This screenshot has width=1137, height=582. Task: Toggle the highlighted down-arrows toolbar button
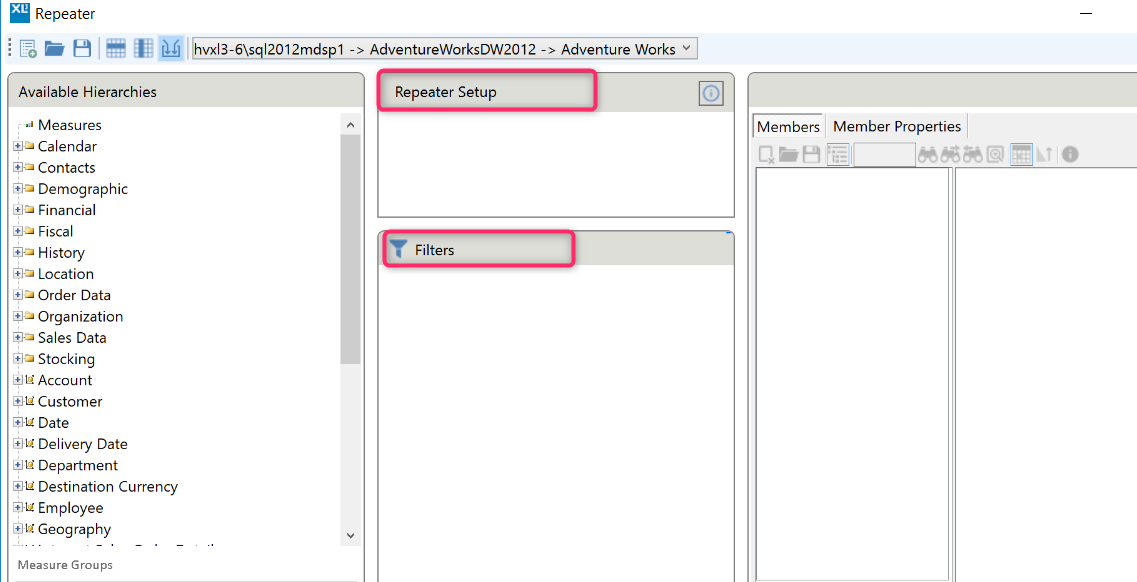click(170, 49)
